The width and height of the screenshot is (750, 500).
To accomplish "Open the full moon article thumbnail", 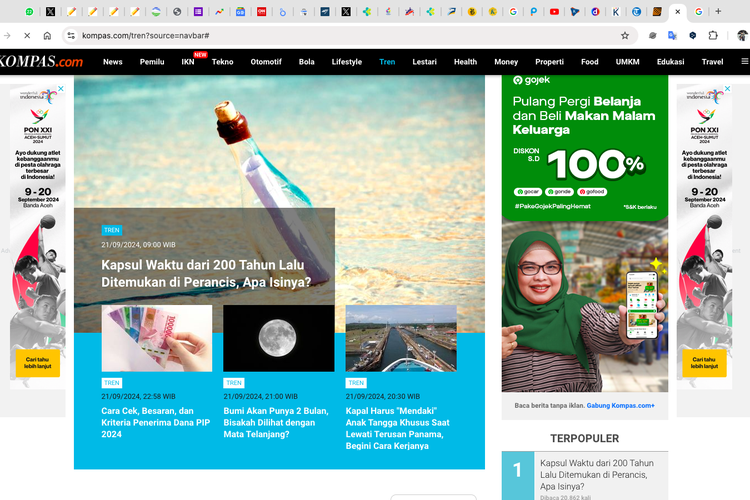I will pos(278,338).
